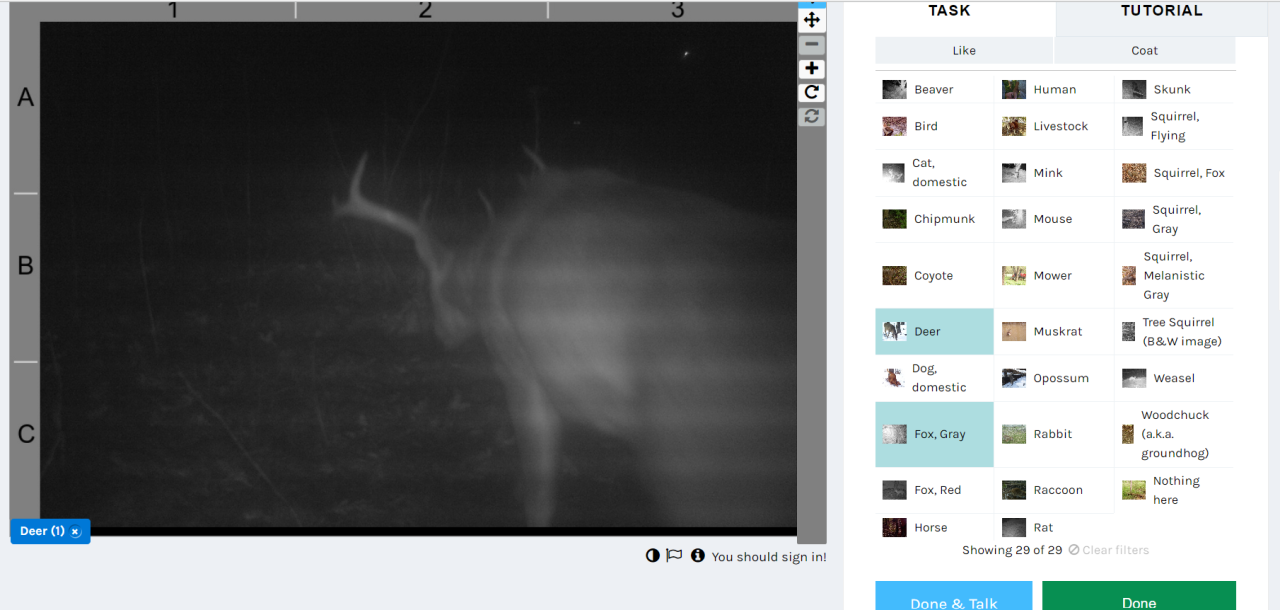Choose Weasel from the list

click(1175, 378)
